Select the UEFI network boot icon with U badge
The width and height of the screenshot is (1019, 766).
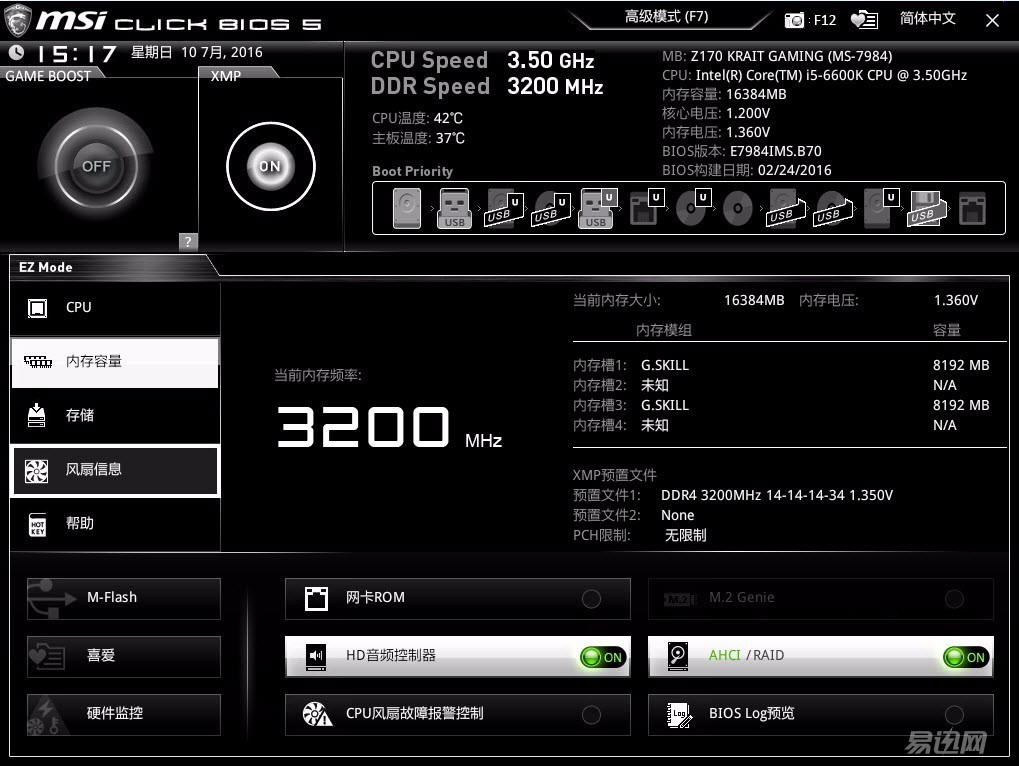647,208
